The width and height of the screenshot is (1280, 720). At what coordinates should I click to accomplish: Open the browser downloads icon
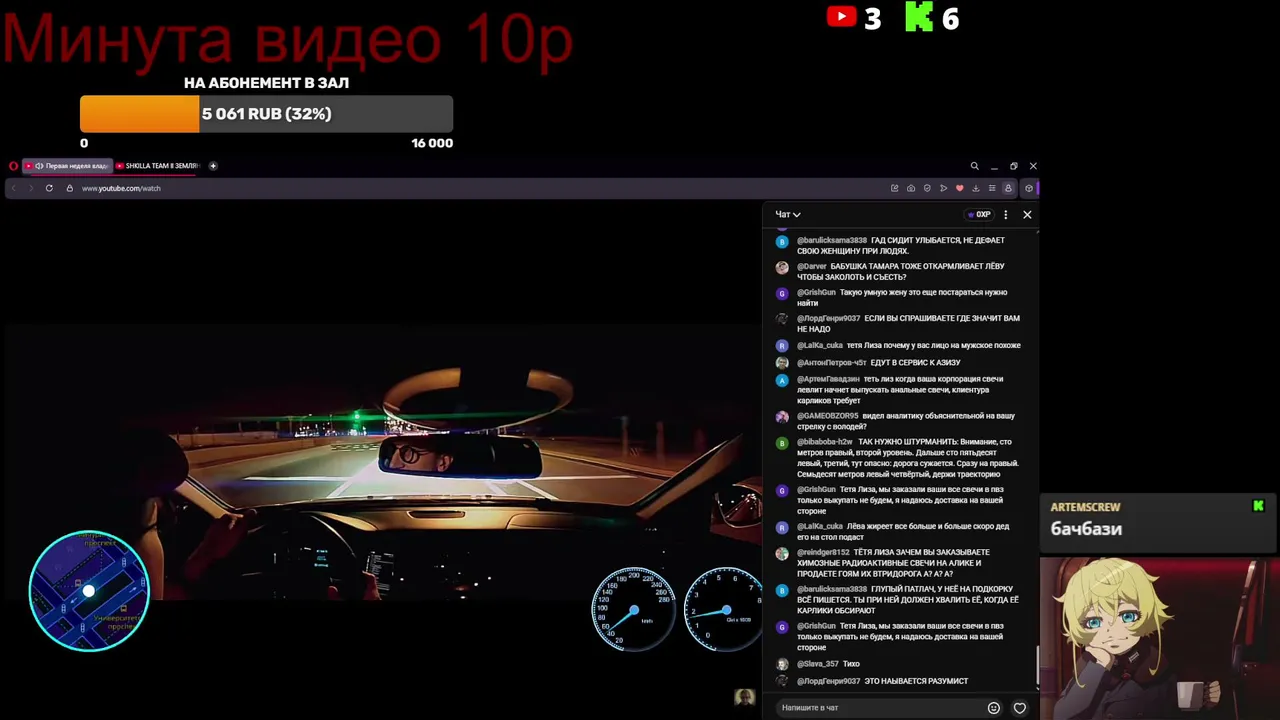pyautogui.click(x=976, y=188)
